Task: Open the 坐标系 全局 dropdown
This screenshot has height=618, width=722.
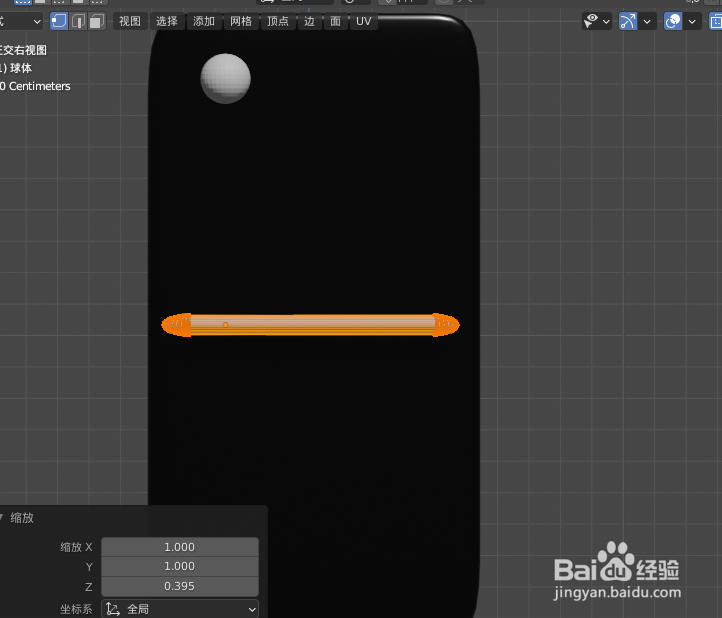Action: click(x=180, y=609)
